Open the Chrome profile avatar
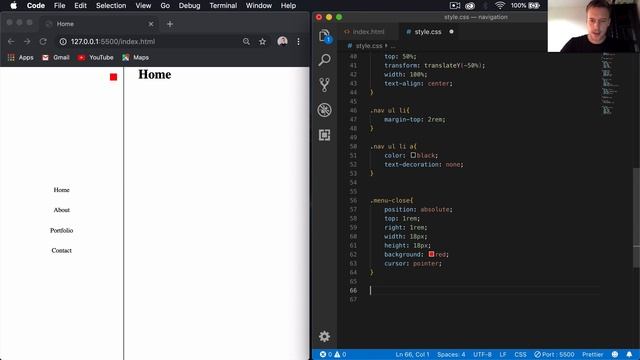640x360 pixels. click(282, 42)
